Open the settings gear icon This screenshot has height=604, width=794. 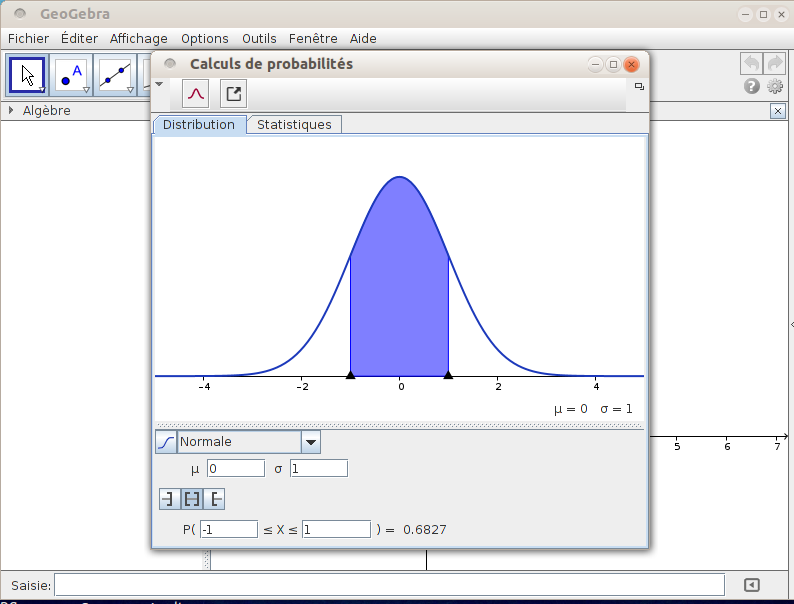click(x=775, y=87)
